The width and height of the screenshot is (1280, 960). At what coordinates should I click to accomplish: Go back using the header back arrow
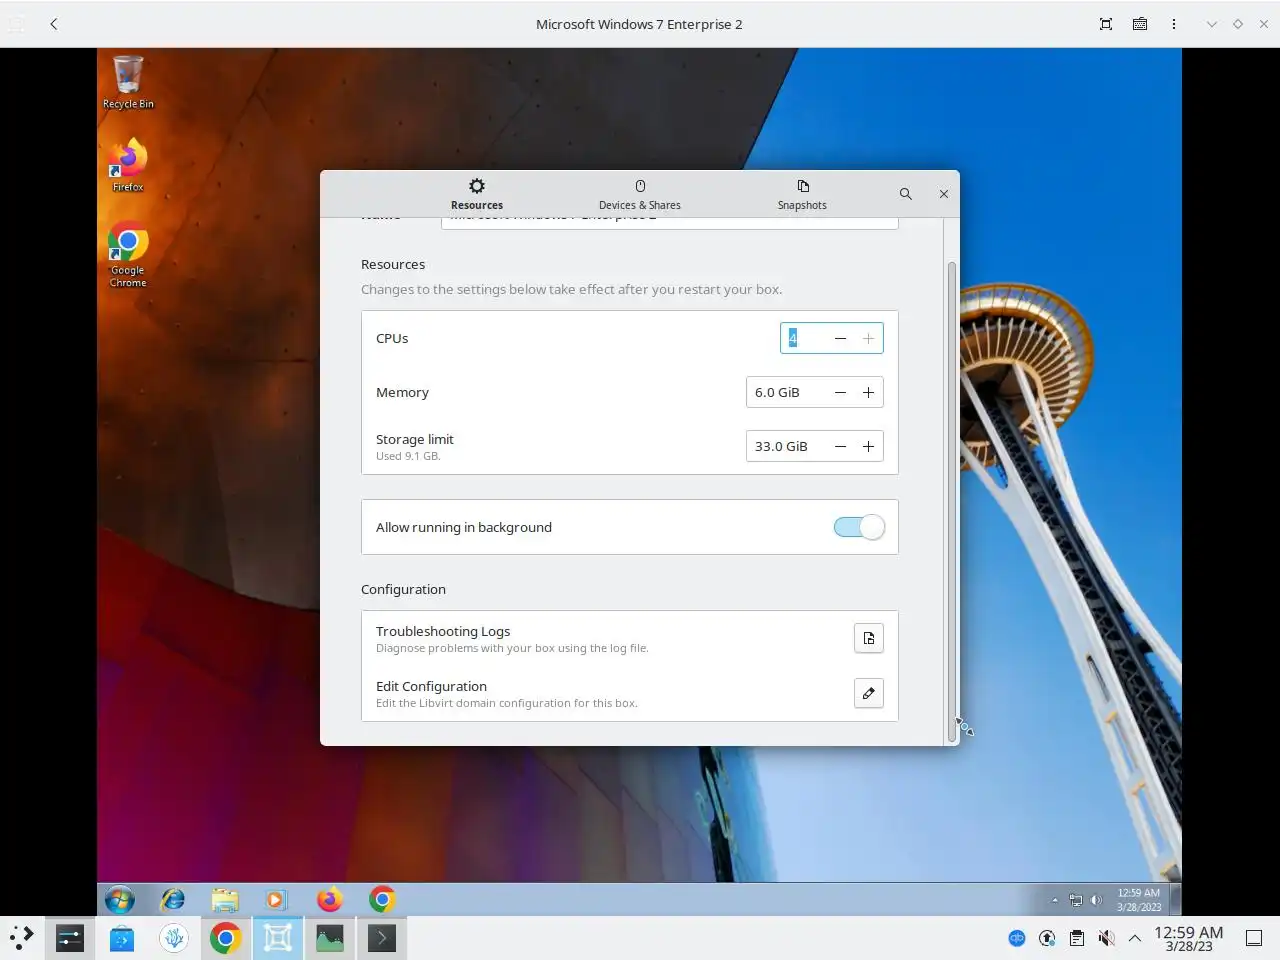point(54,24)
